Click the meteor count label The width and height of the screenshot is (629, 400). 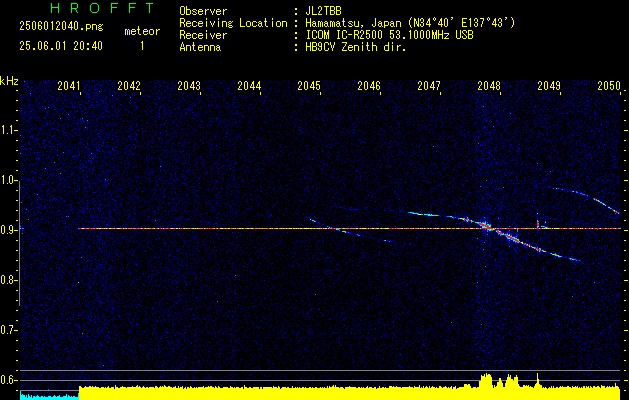[x=142, y=31]
